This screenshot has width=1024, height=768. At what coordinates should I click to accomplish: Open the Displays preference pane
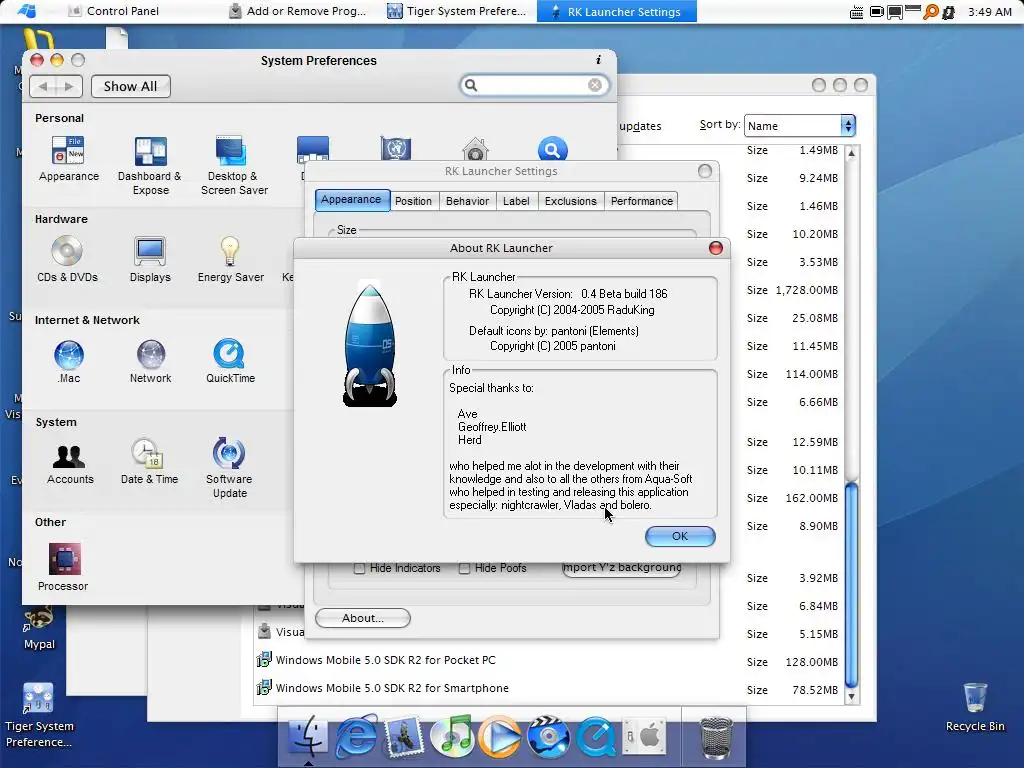[x=150, y=259]
